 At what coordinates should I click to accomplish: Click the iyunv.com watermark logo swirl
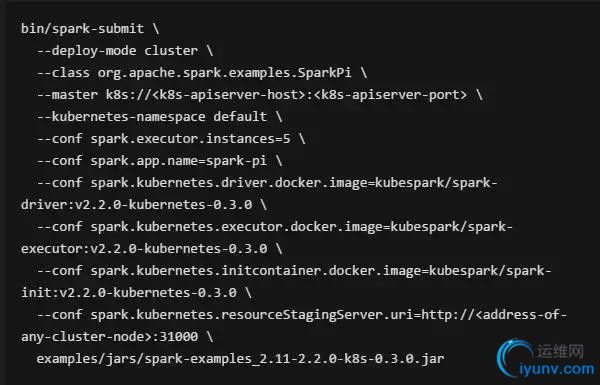click(x=515, y=358)
